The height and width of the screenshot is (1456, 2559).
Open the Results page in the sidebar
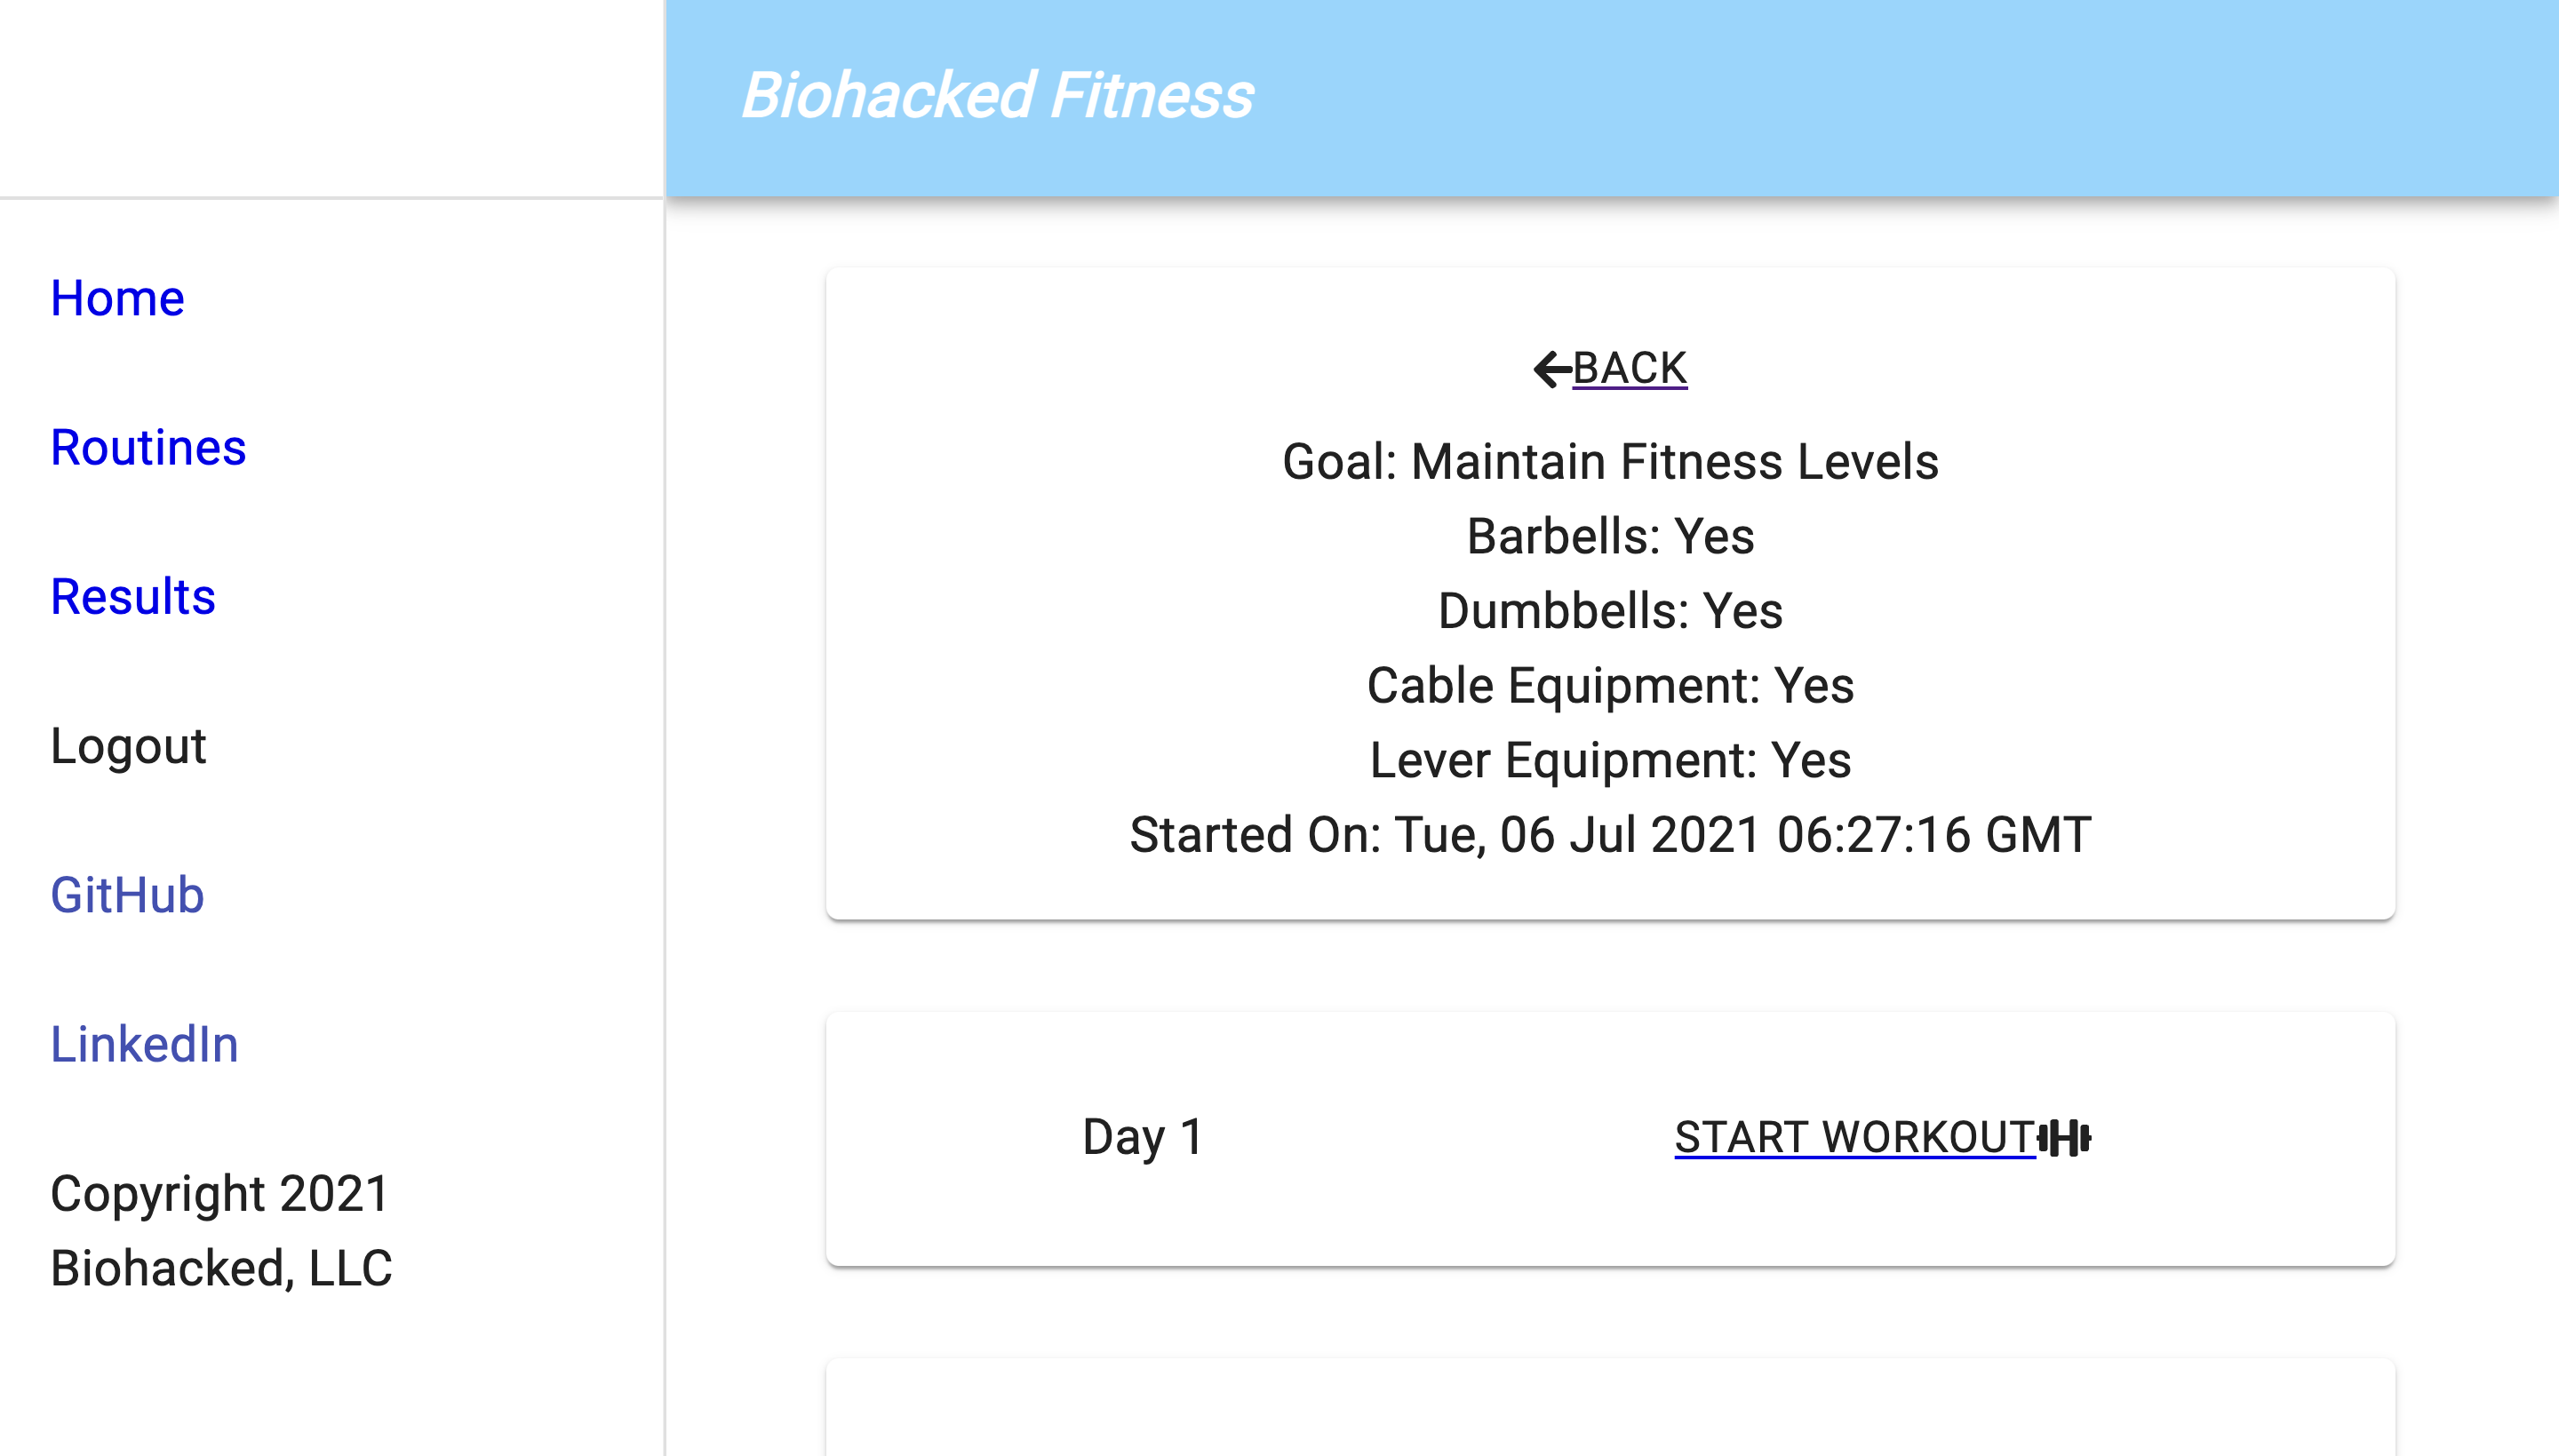click(133, 597)
